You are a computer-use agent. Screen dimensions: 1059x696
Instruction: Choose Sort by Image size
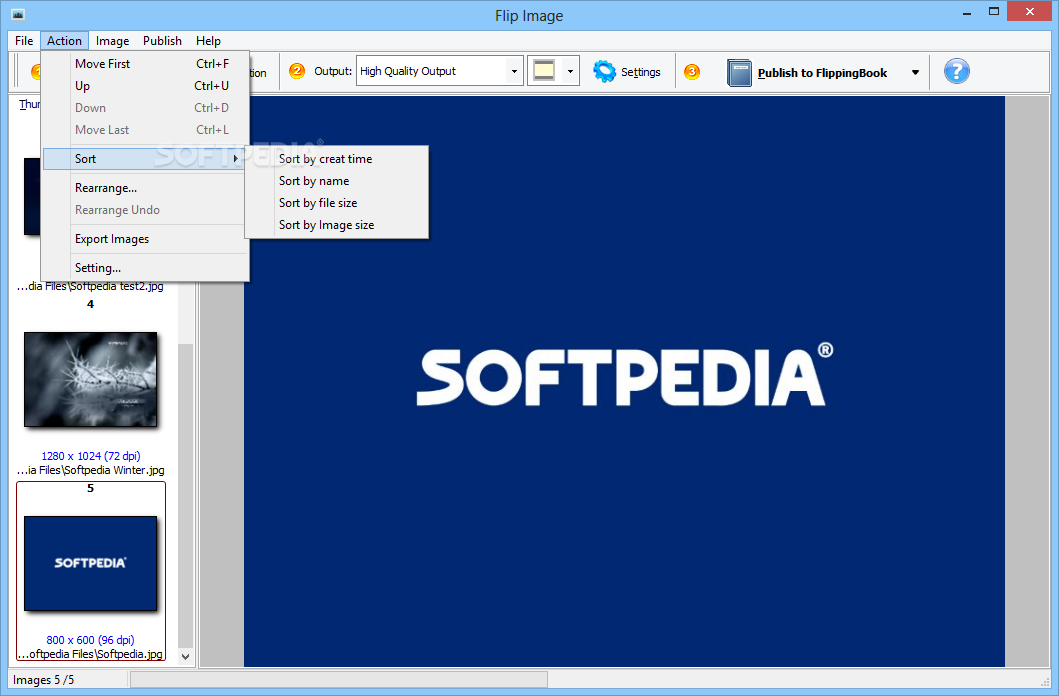click(x=336, y=225)
